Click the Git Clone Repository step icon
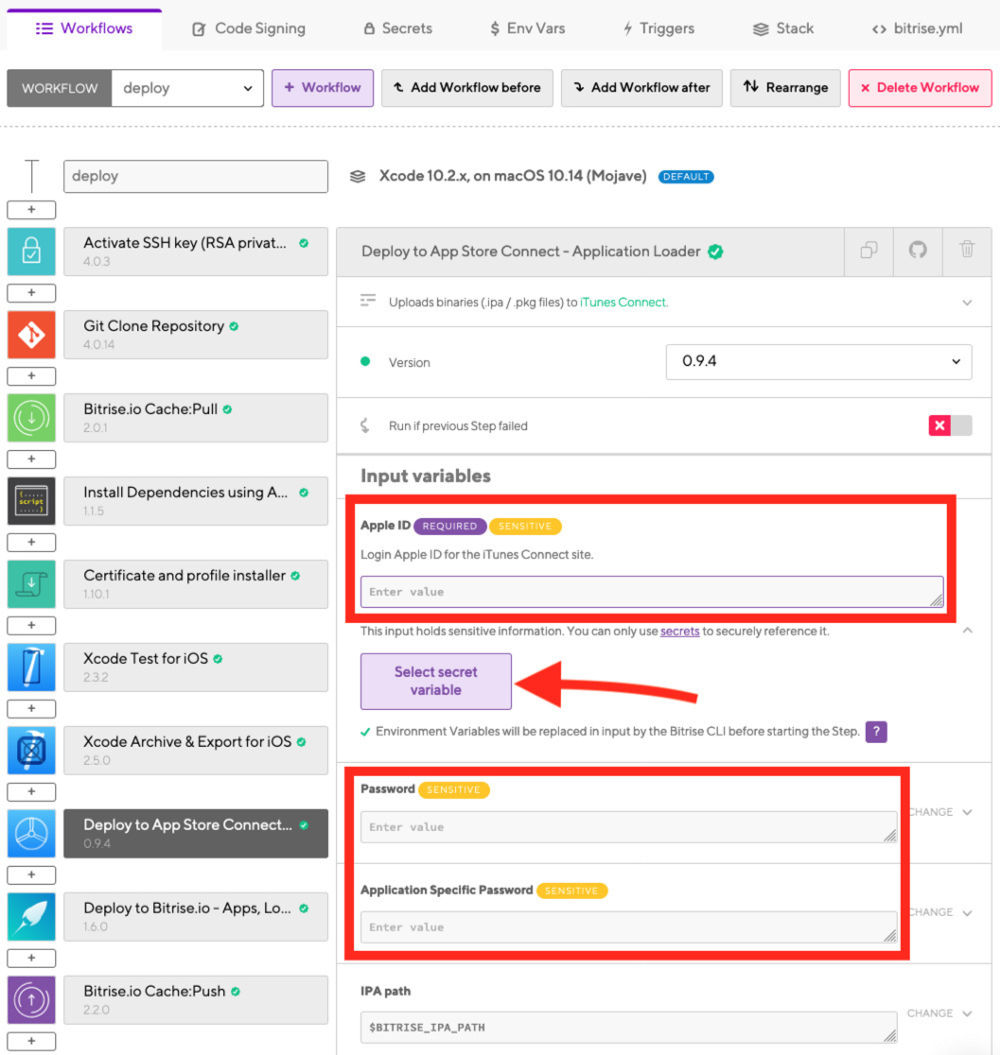 coord(31,334)
